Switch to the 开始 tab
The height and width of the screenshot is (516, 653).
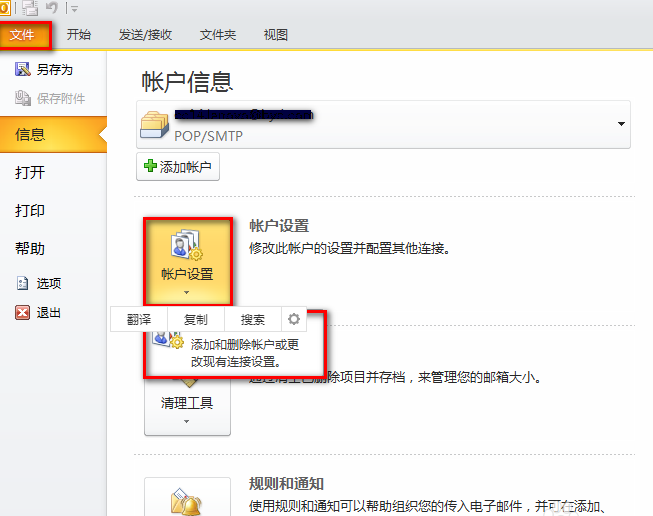pos(79,35)
